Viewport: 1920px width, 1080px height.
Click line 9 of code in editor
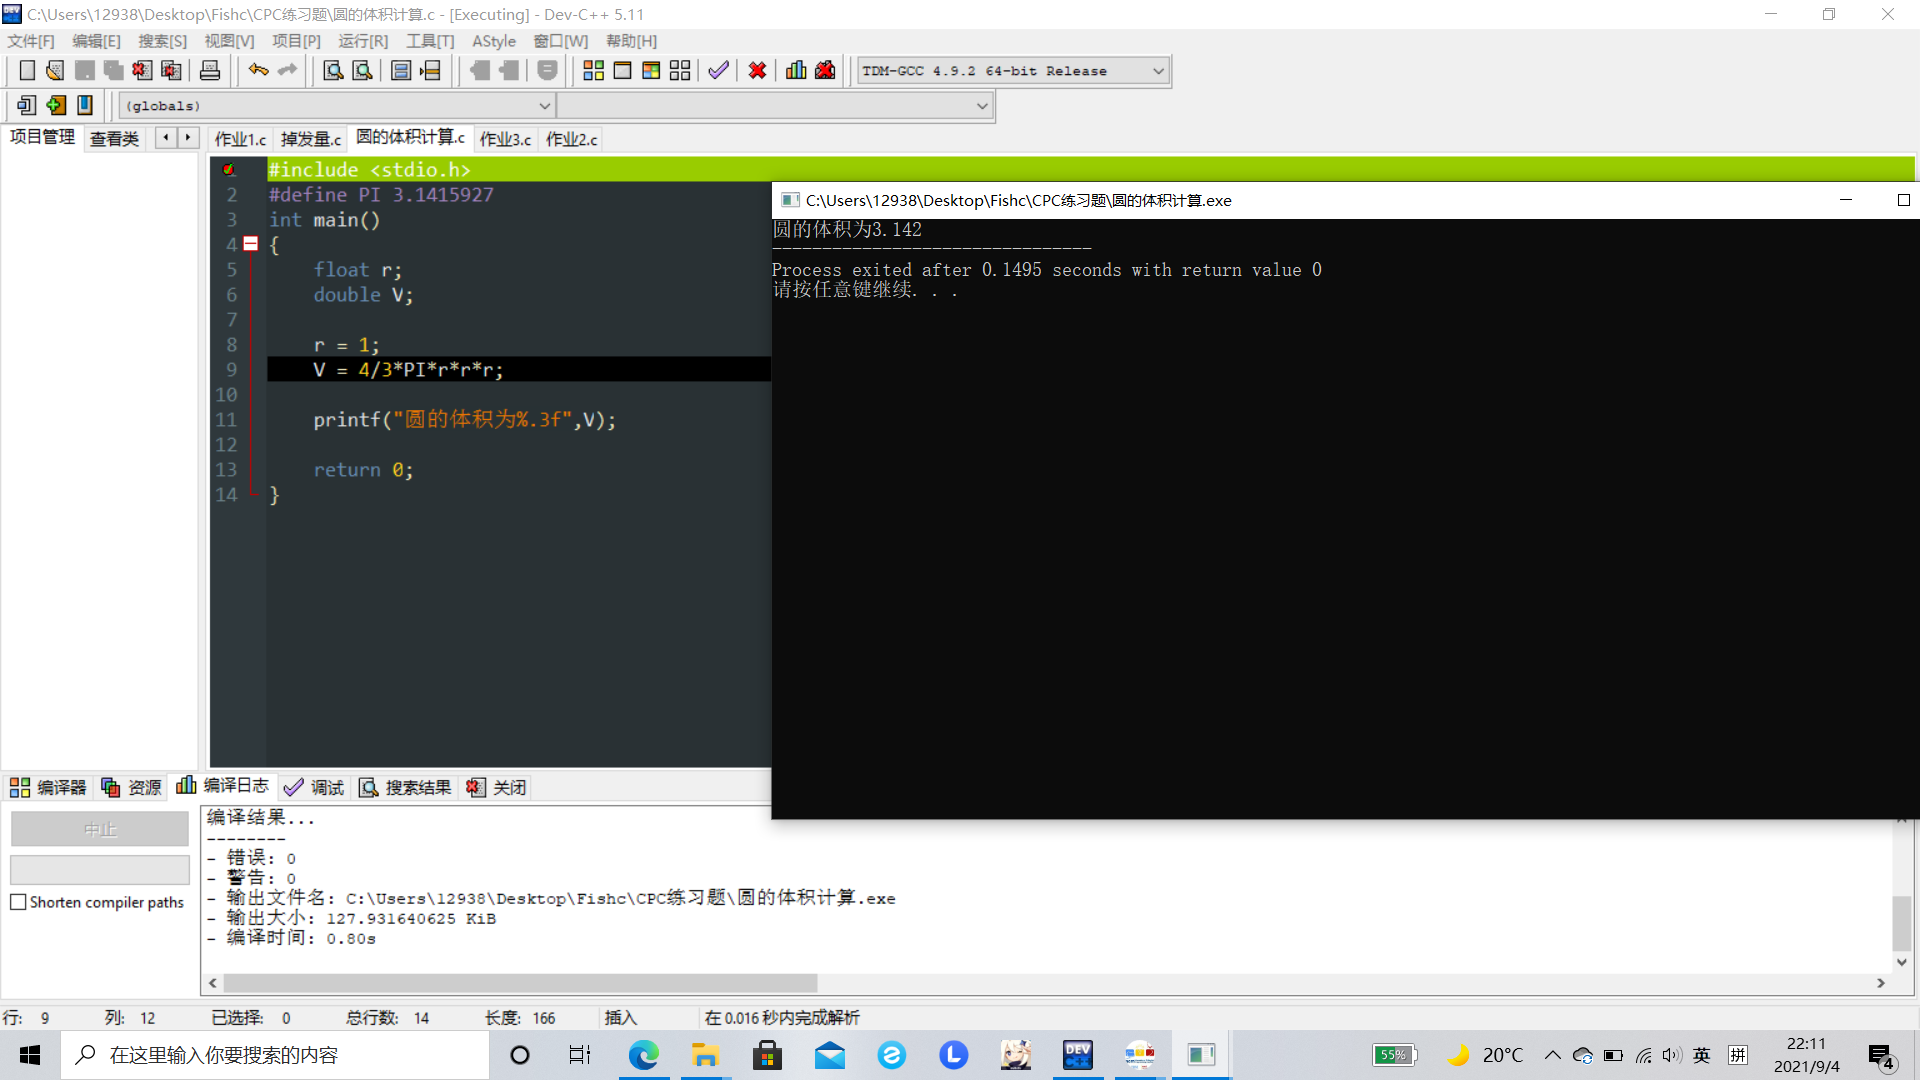[x=518, y=370]
